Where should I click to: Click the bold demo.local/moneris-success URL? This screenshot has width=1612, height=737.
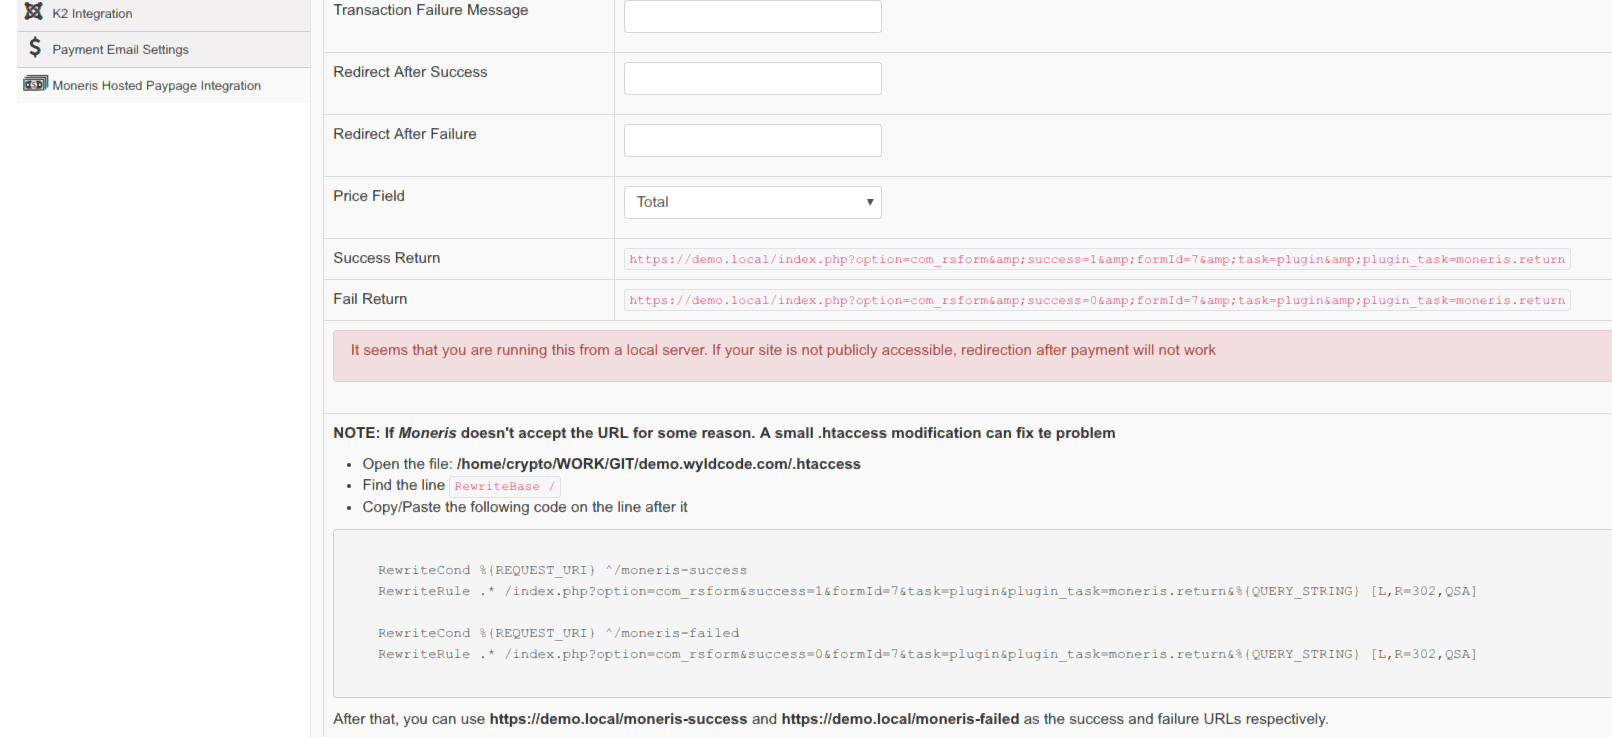618,719
